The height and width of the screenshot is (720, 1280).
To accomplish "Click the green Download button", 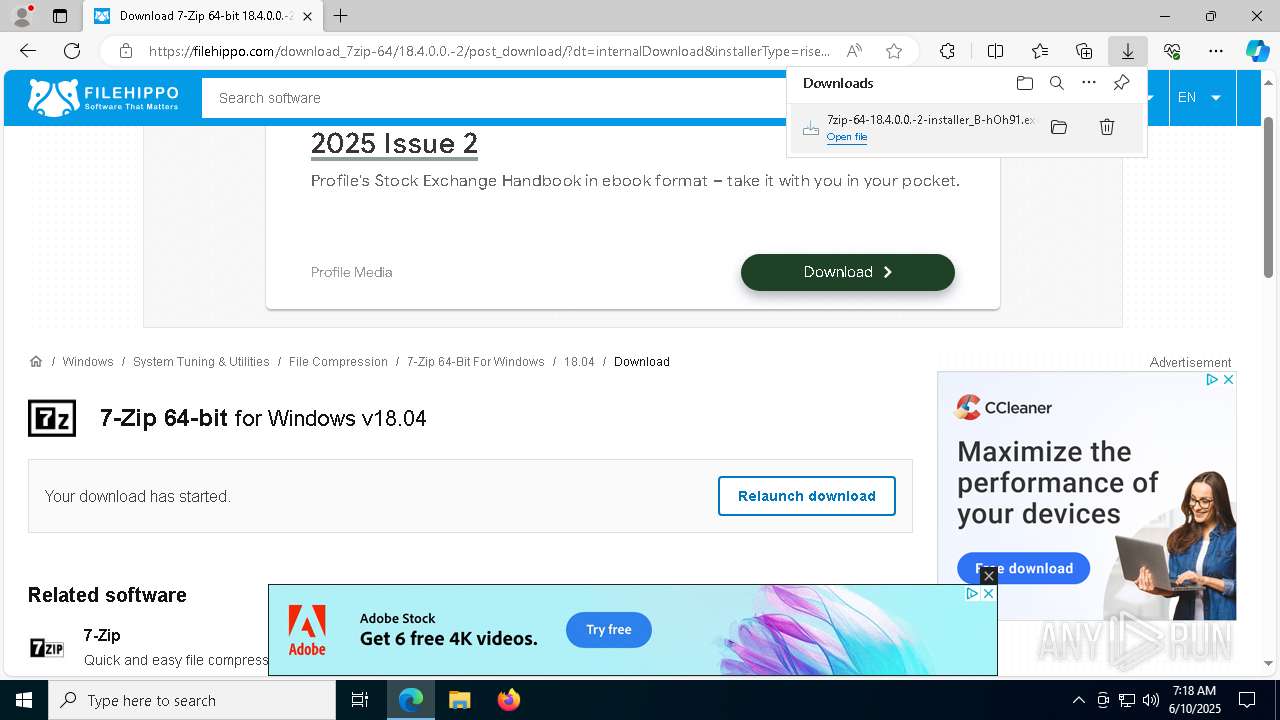I will (x=848, y=272).
